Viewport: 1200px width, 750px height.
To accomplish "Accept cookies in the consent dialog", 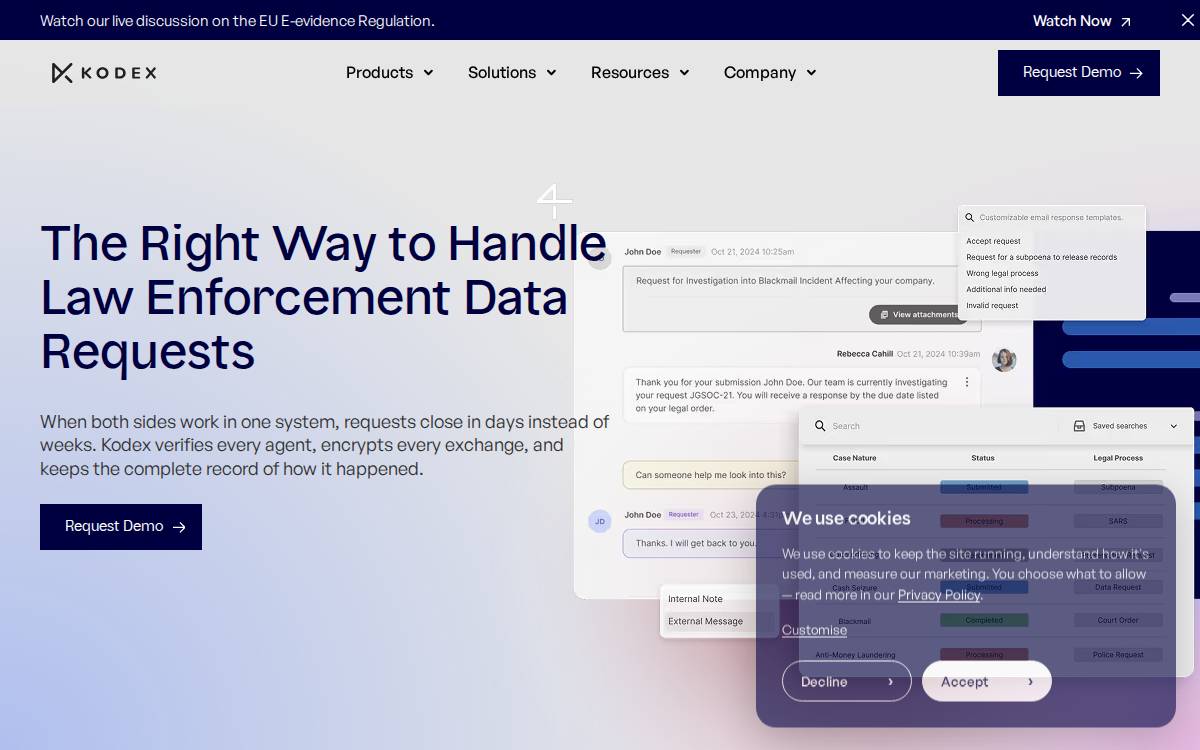I will pos(987,681).
